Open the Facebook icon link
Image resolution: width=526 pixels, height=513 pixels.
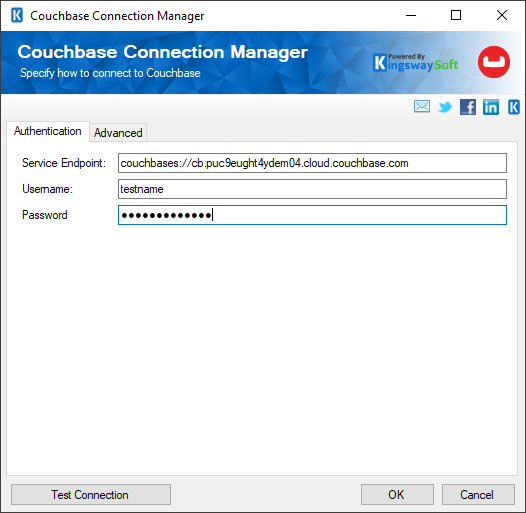(x=468, y=107)
